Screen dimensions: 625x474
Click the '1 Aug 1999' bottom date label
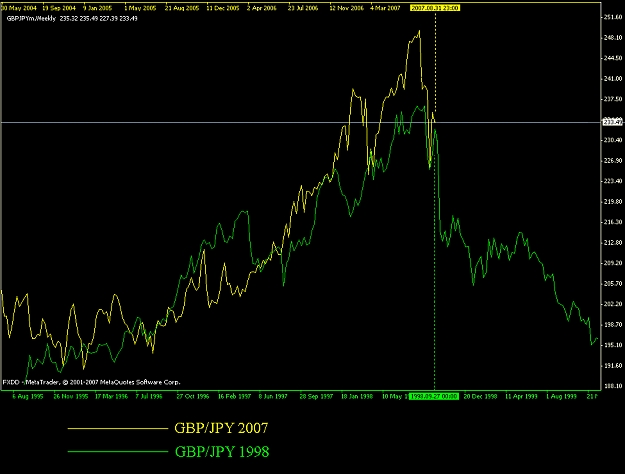[561, 396]
